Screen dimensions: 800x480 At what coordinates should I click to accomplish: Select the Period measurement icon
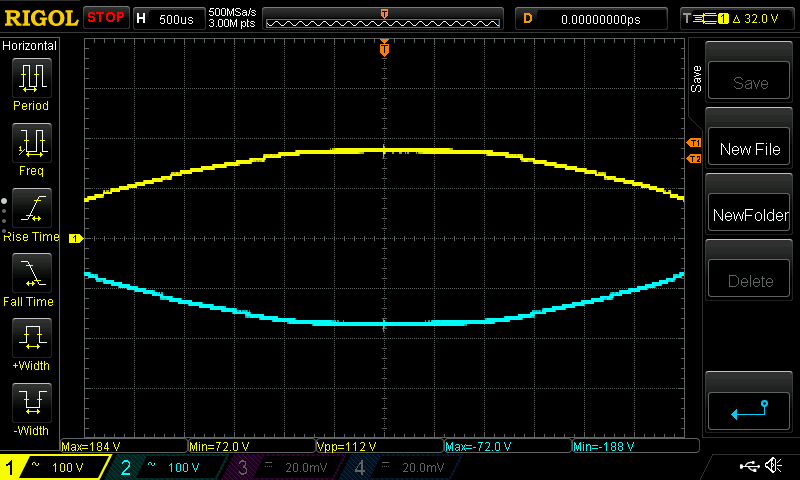pyautogui.click(x=31, y=78)
